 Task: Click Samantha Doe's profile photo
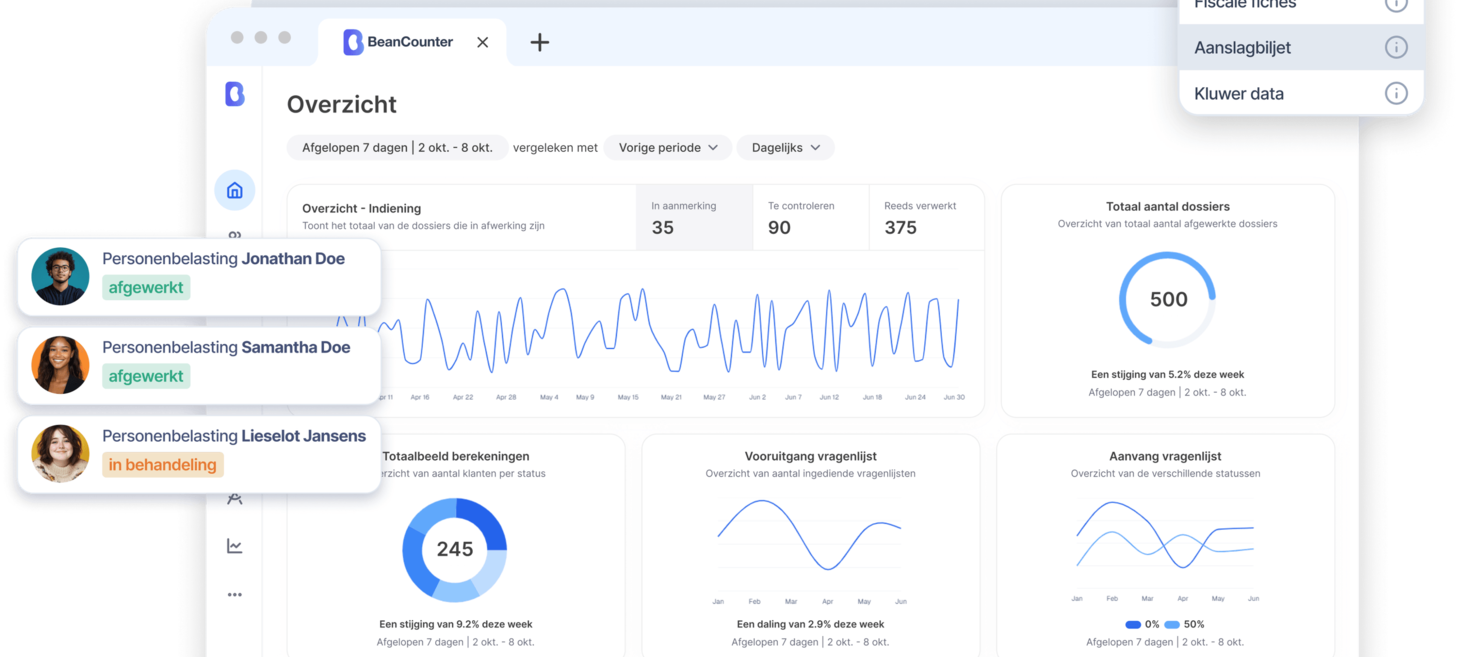click(60, 365)
